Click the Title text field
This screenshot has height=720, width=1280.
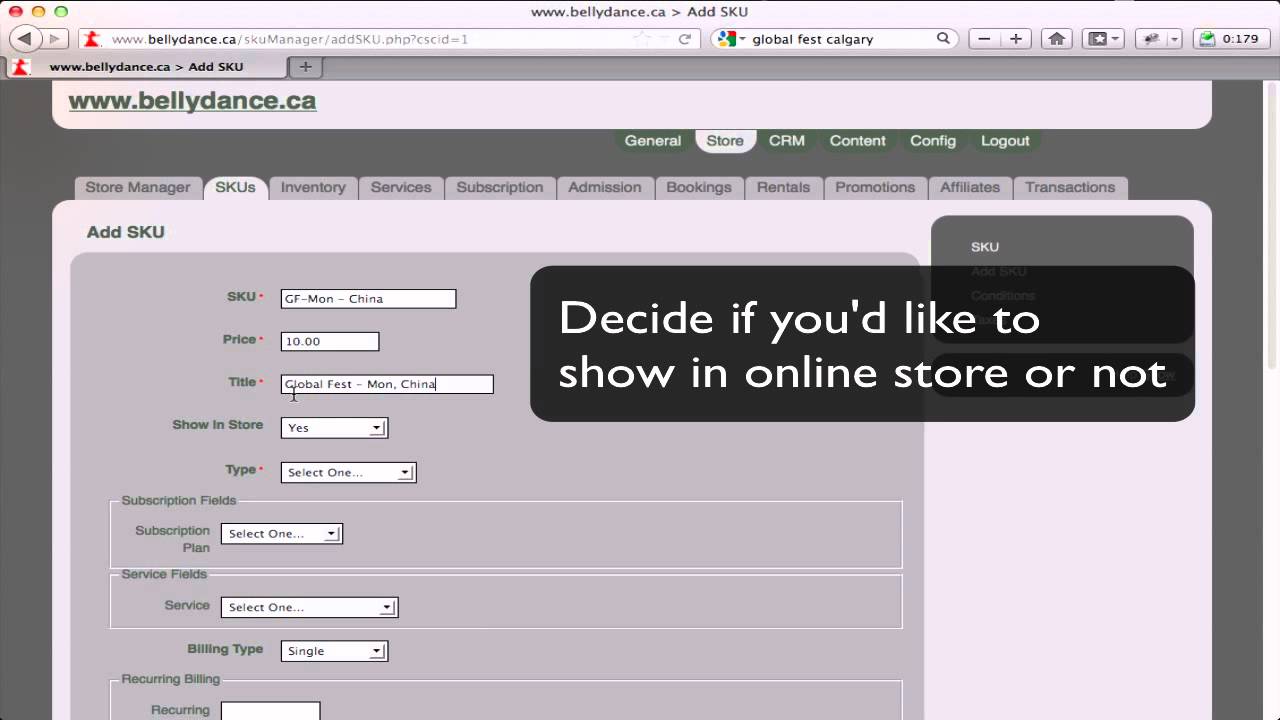(387, 384)
